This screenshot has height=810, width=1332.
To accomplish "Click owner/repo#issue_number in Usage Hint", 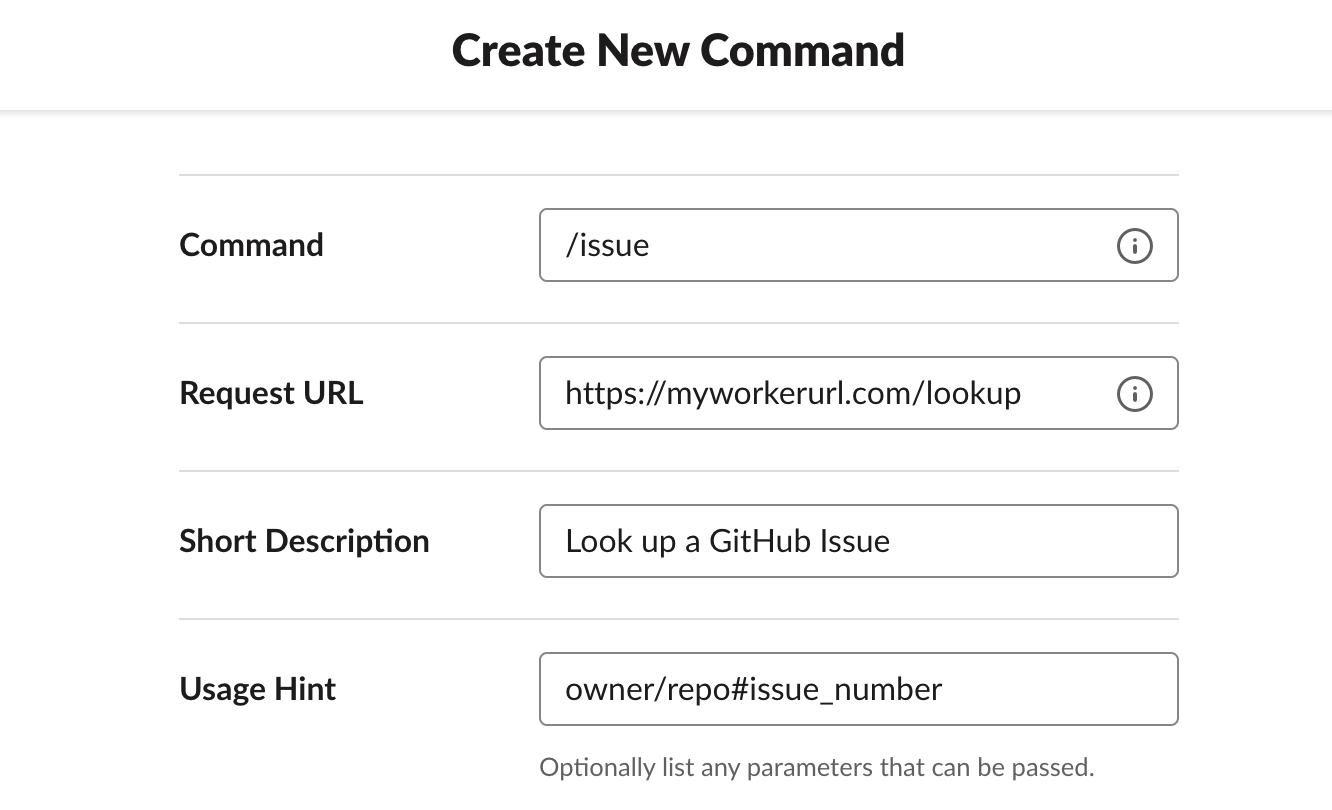I will click(754, 689).
